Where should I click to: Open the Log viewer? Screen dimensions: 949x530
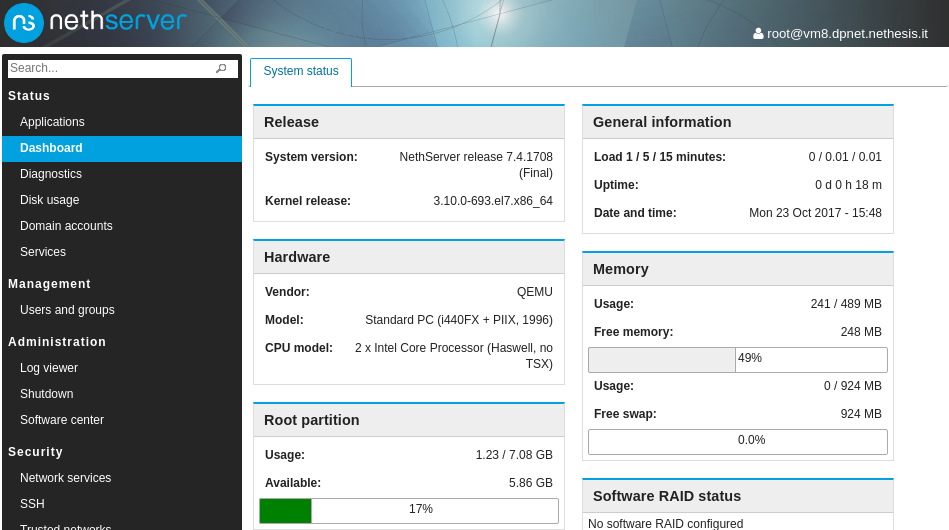[49, 368]
